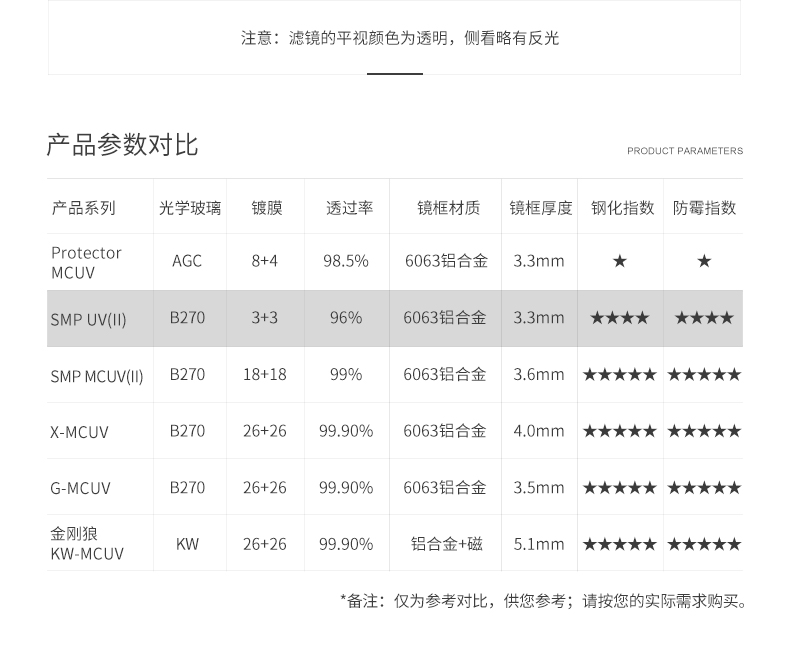Image resolution: width=790 pixels, height=669 pixels.
Task: Click the 4.0mm thickness cell
Action: tap(539, 431)
